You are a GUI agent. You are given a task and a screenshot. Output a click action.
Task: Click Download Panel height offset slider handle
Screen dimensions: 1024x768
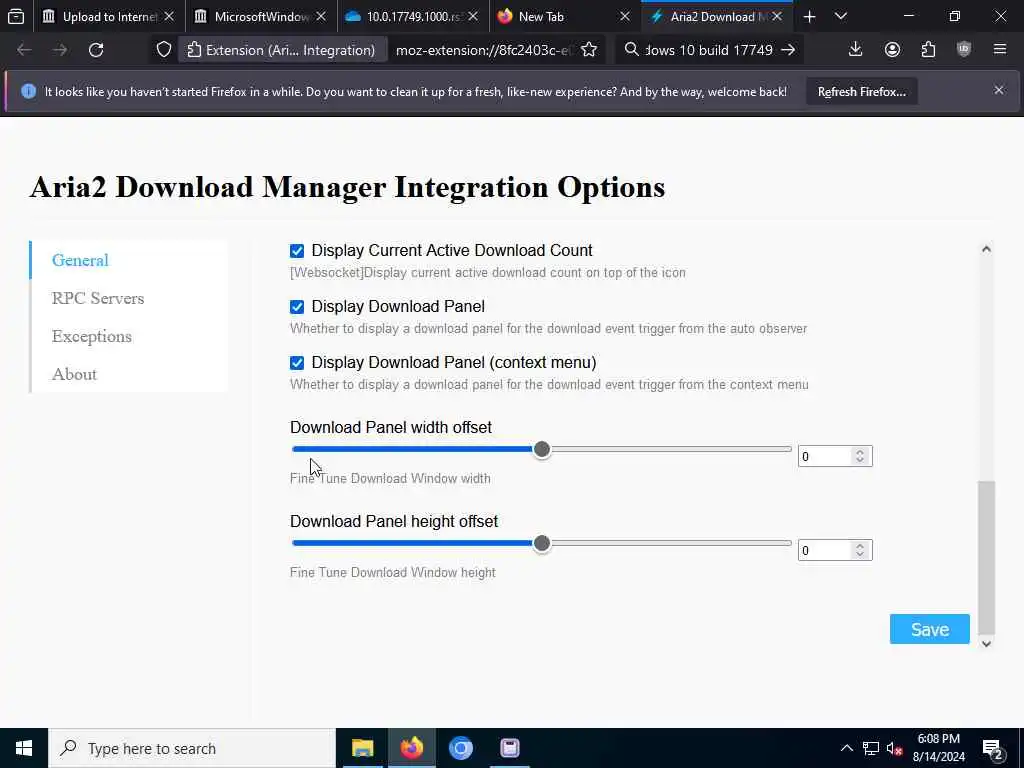[x=541, y=543]
